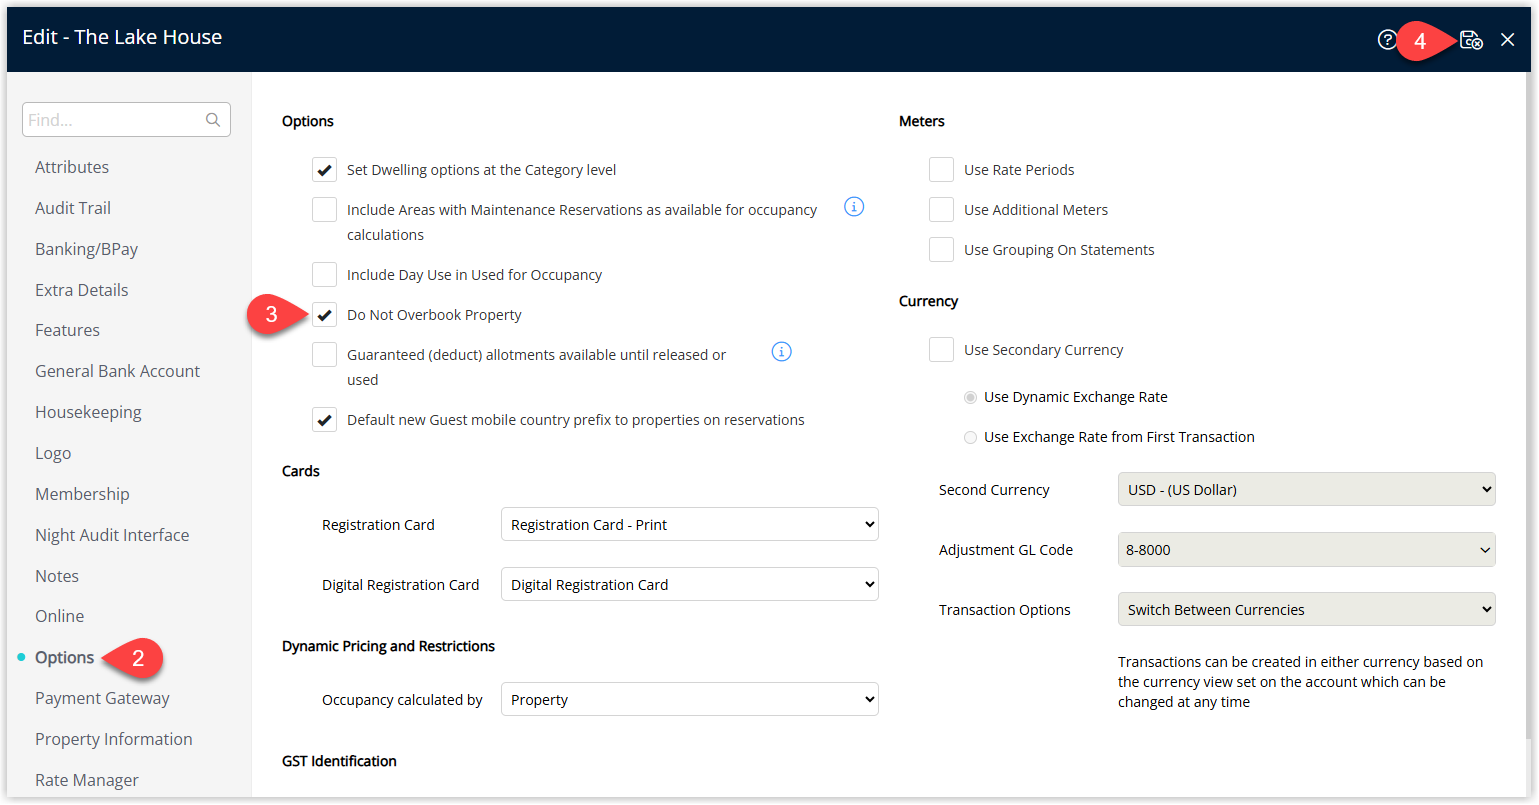The height and width of the screenshot is (805, 1539).
Task: Go to Attributes section
Action: point(72,167)
